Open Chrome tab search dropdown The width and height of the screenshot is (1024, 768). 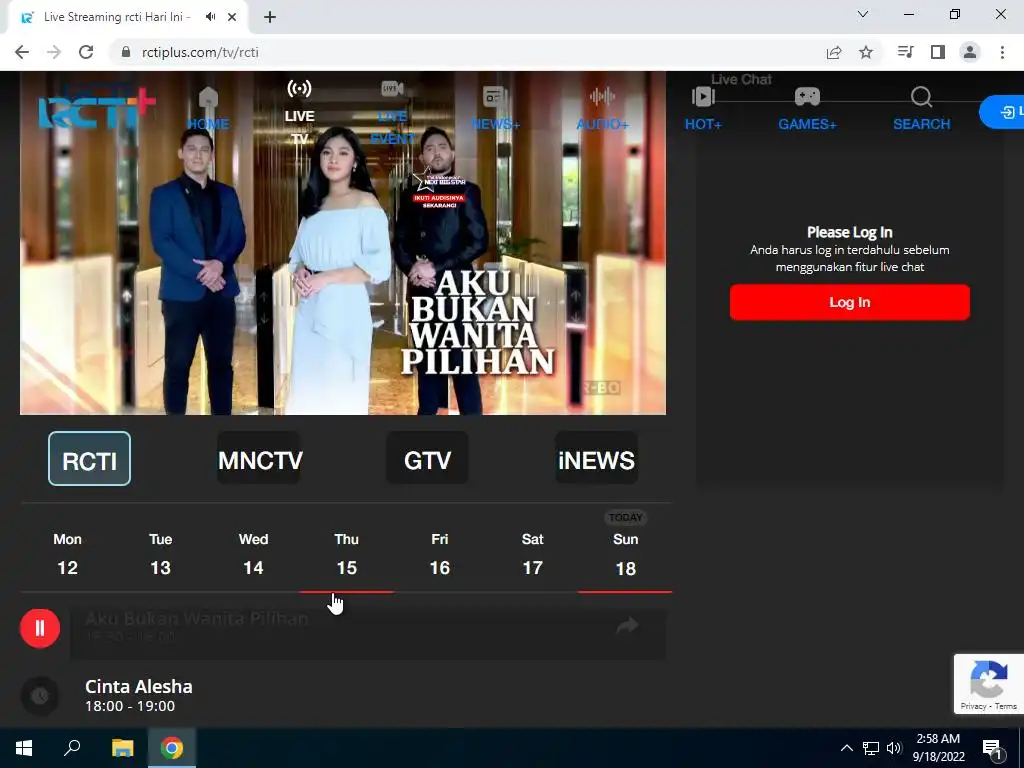click(x=863, y=14)
